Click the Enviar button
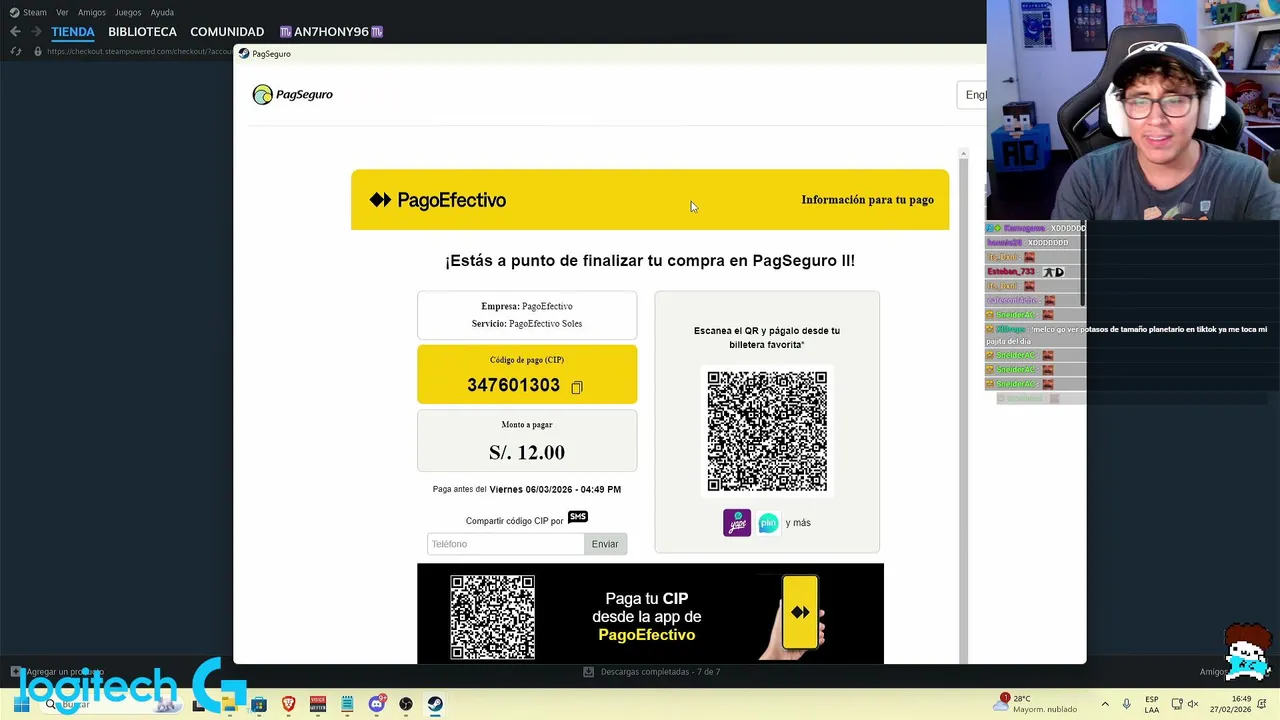 [x=605, y=544]
